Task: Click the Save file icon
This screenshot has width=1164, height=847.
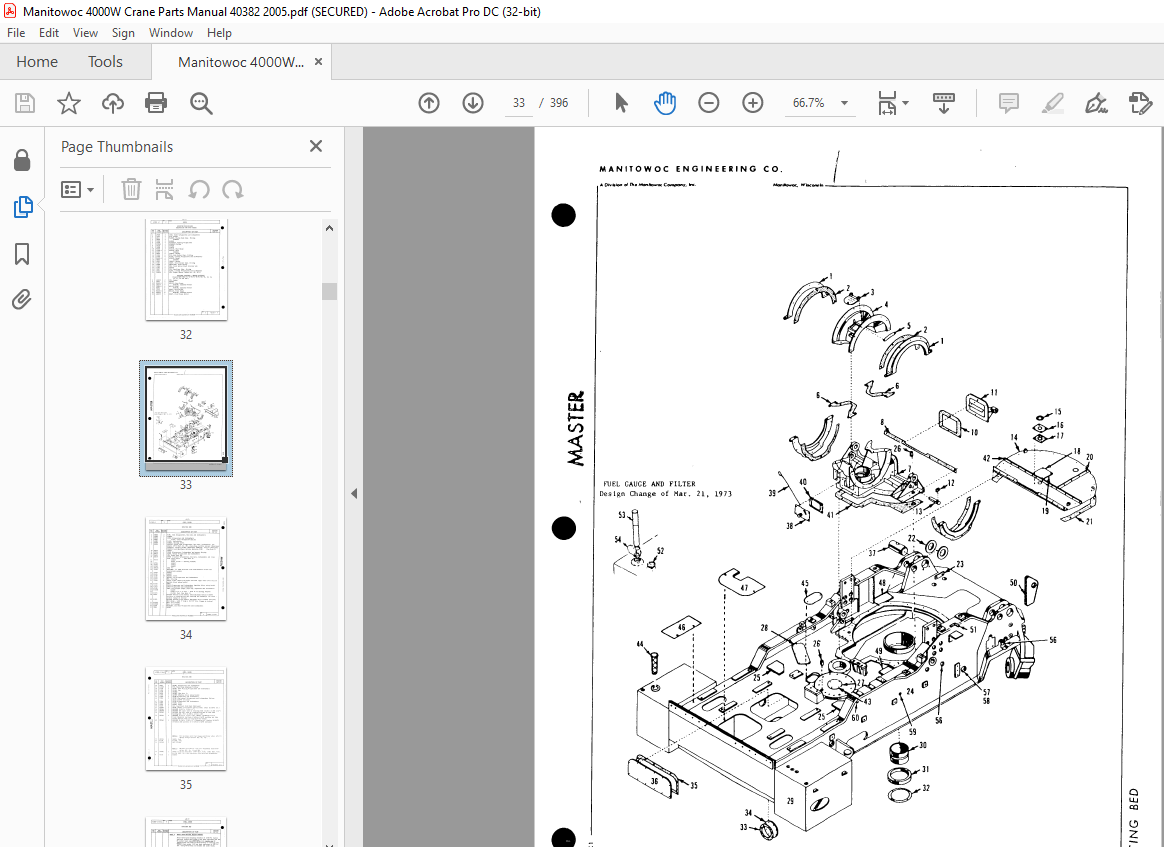Action: point(25,103)
